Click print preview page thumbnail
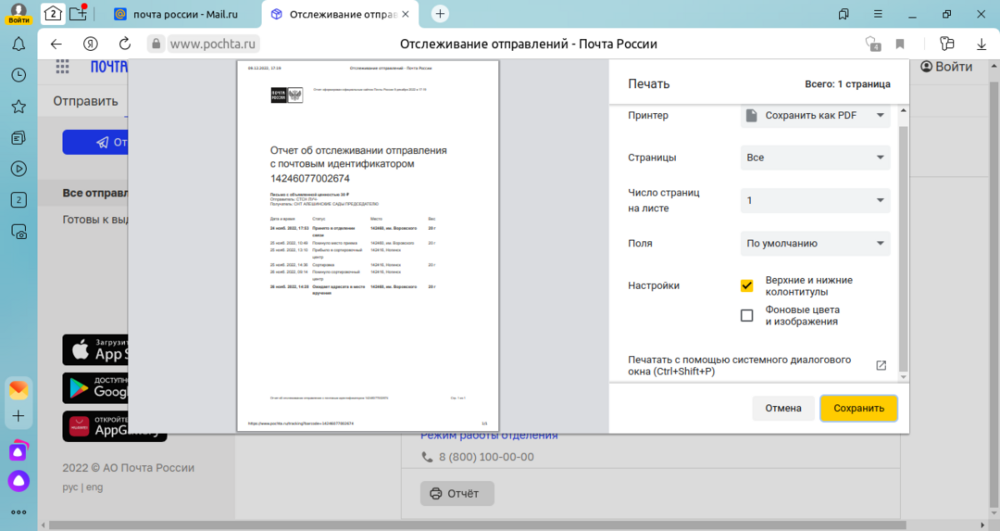This screenshot has width=1000, height=531. (368, 246)
